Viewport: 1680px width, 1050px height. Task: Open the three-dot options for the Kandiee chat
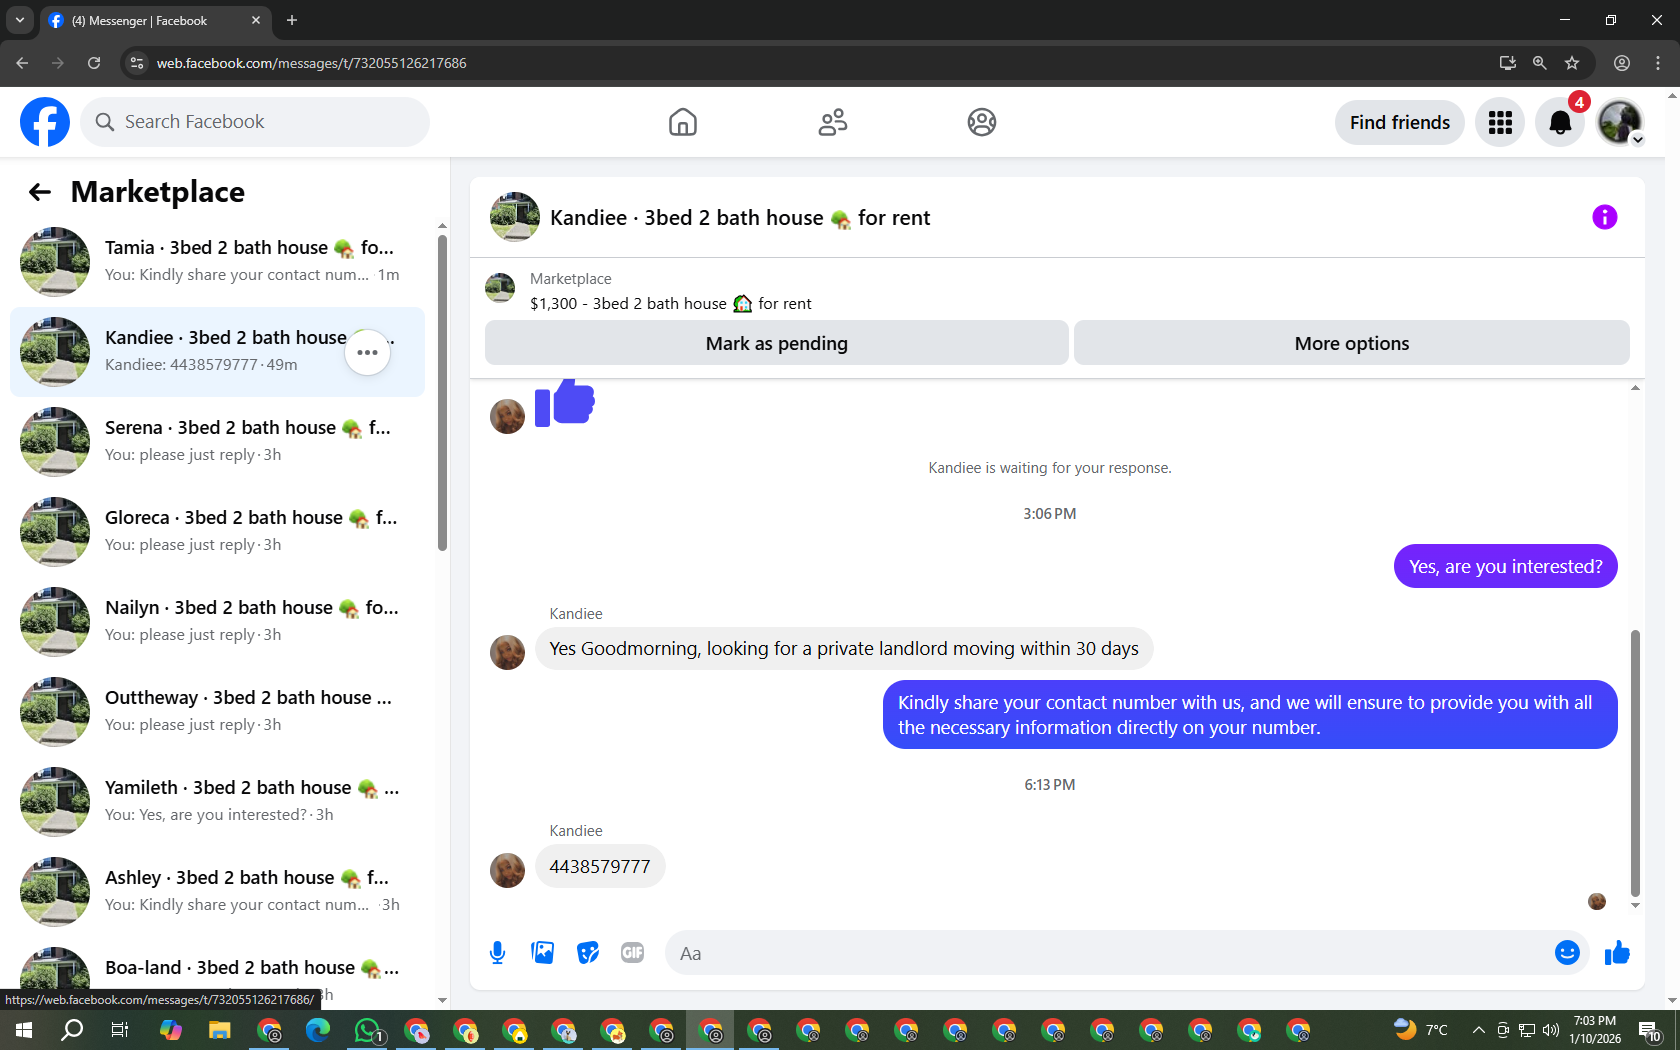pyautogui.click(x=367, y=352)
